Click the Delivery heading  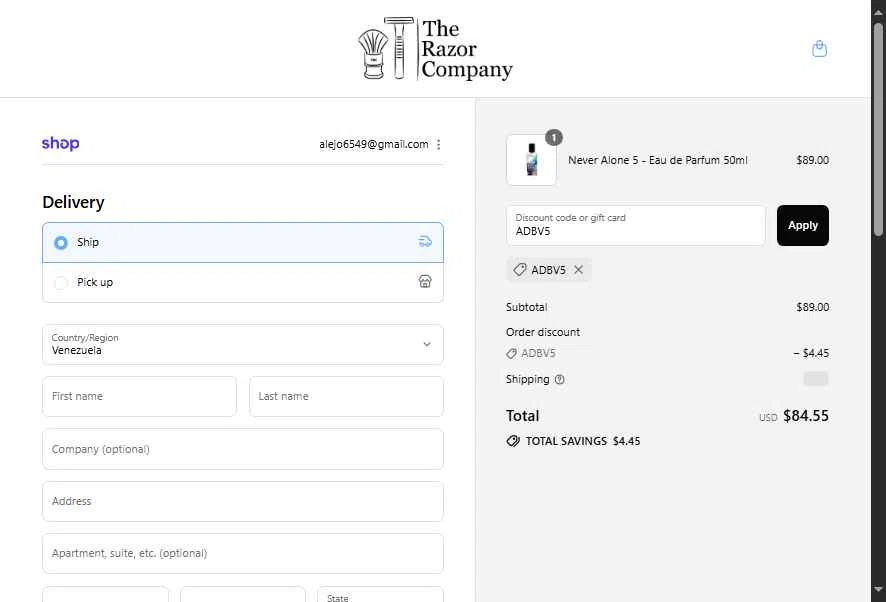pyautogui.click(x=73, y=202)
